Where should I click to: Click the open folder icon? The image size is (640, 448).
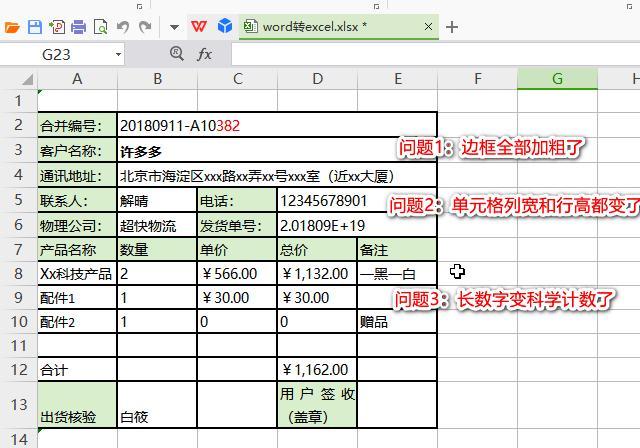(x=12, y=27)
